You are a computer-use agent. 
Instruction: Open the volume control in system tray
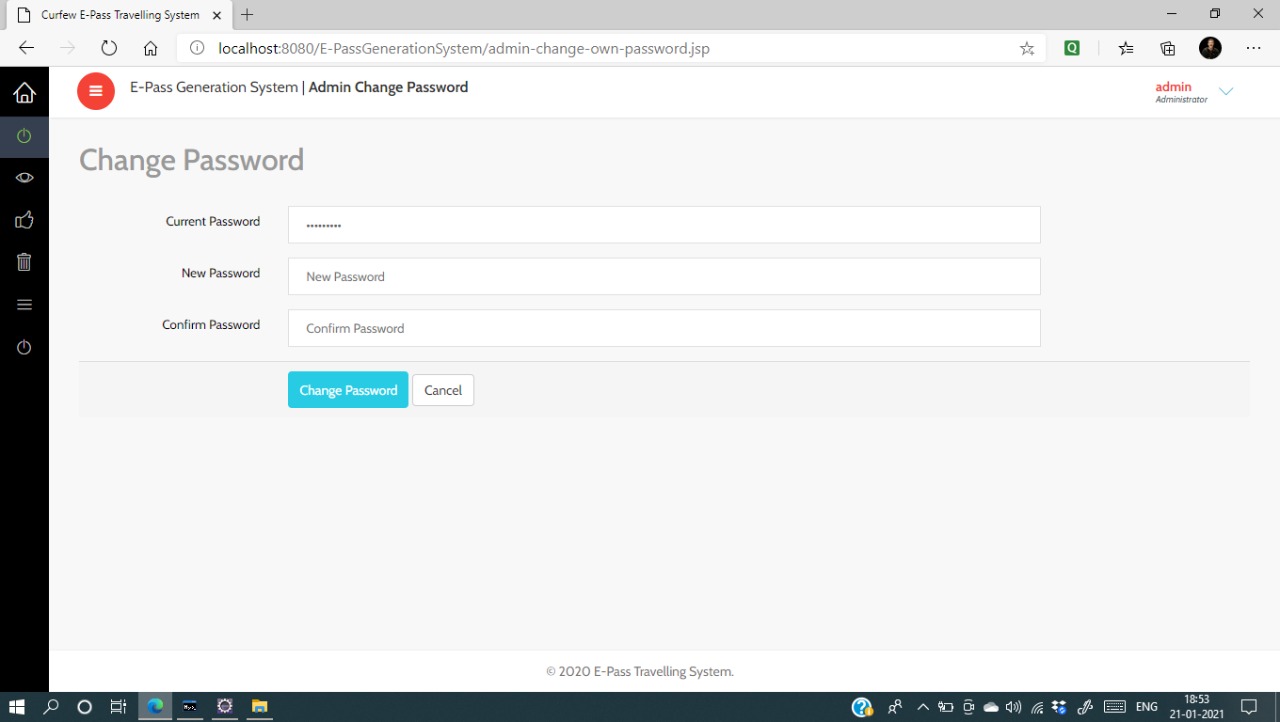(x=1013, y=707)
